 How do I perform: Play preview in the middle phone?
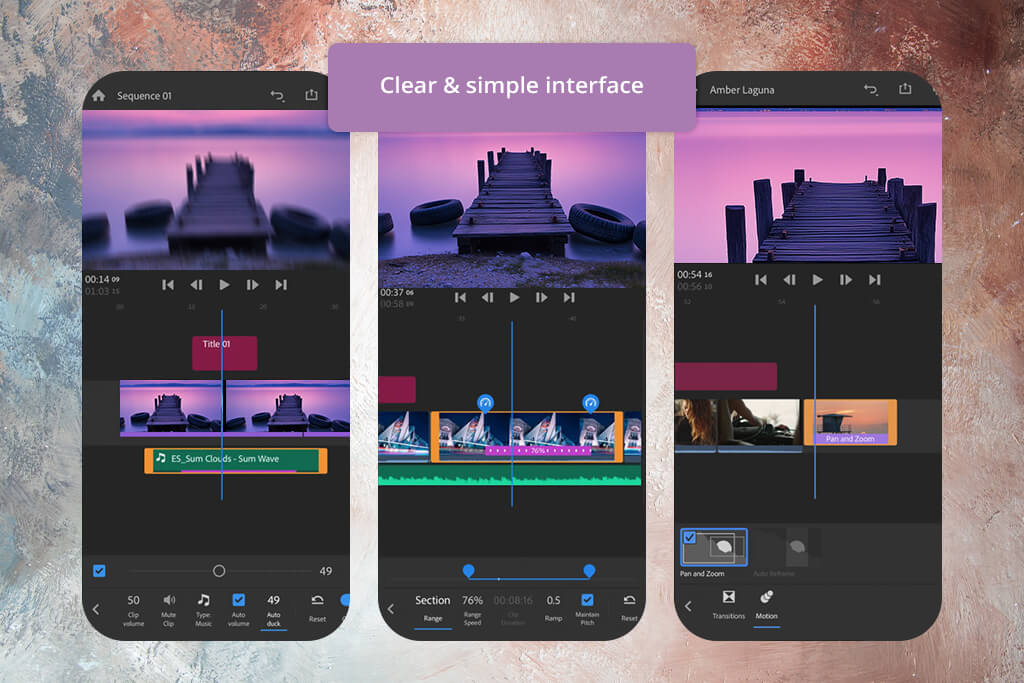point(515,298)
